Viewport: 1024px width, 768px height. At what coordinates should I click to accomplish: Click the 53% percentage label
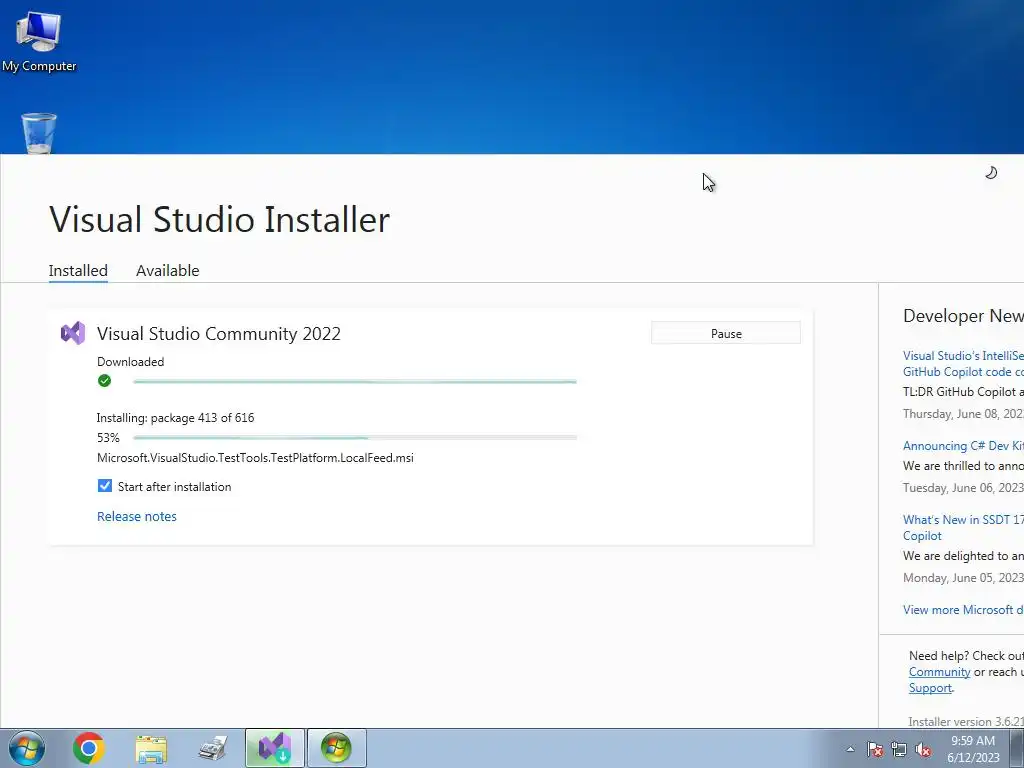coord(108,438)
